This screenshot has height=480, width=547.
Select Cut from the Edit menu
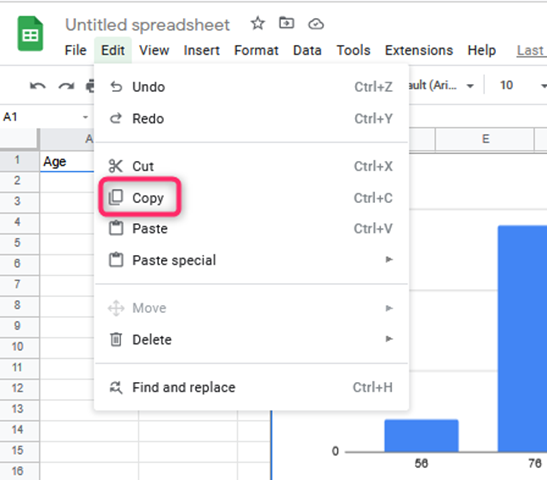click(251, 166)
